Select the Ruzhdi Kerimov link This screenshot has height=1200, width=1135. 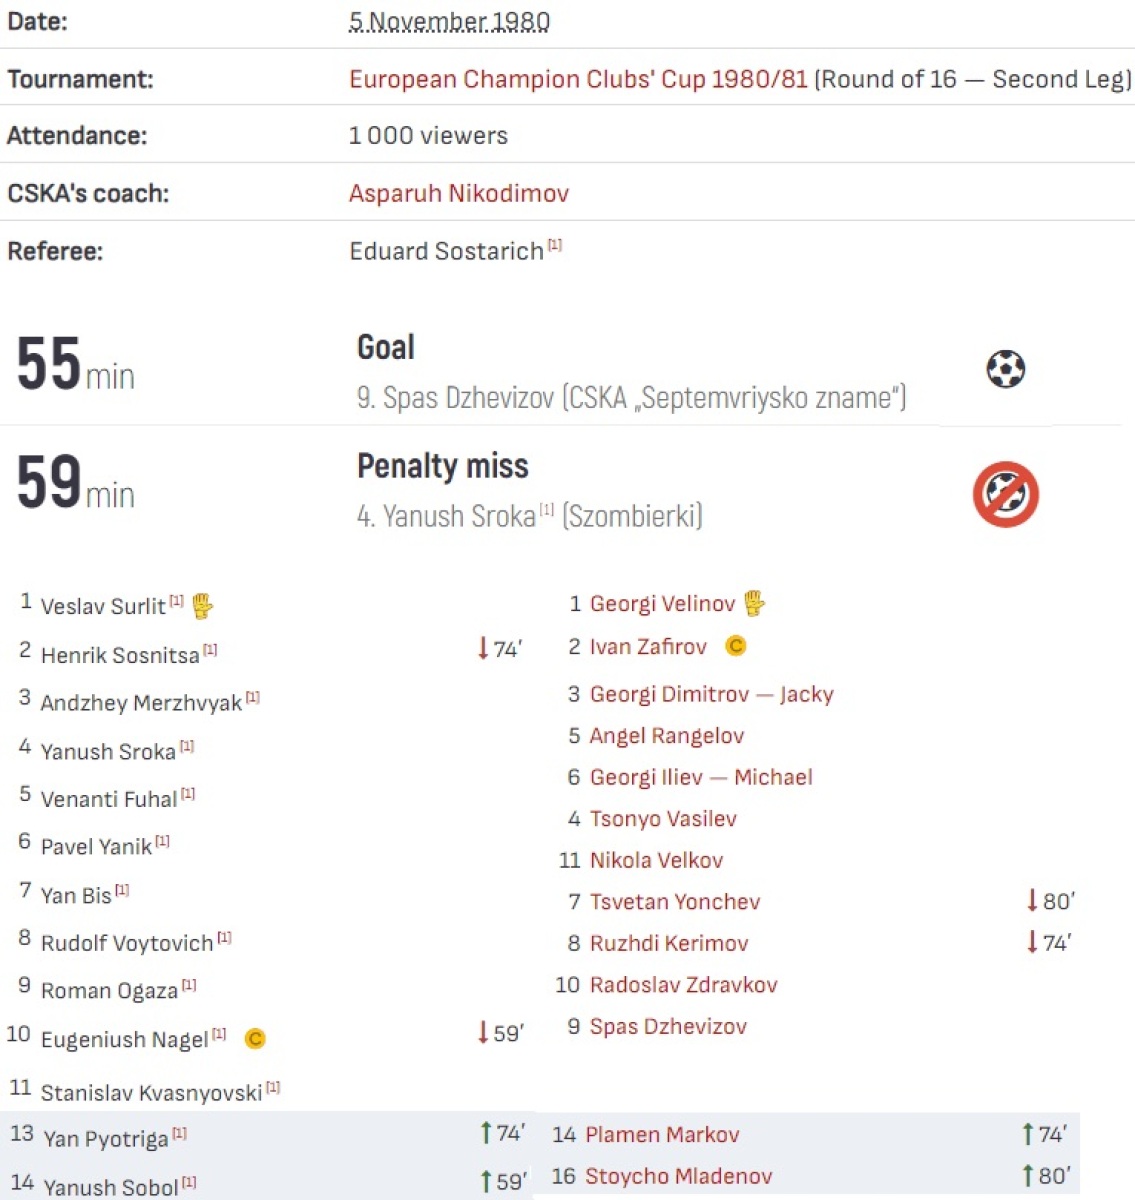coord(668,943)
